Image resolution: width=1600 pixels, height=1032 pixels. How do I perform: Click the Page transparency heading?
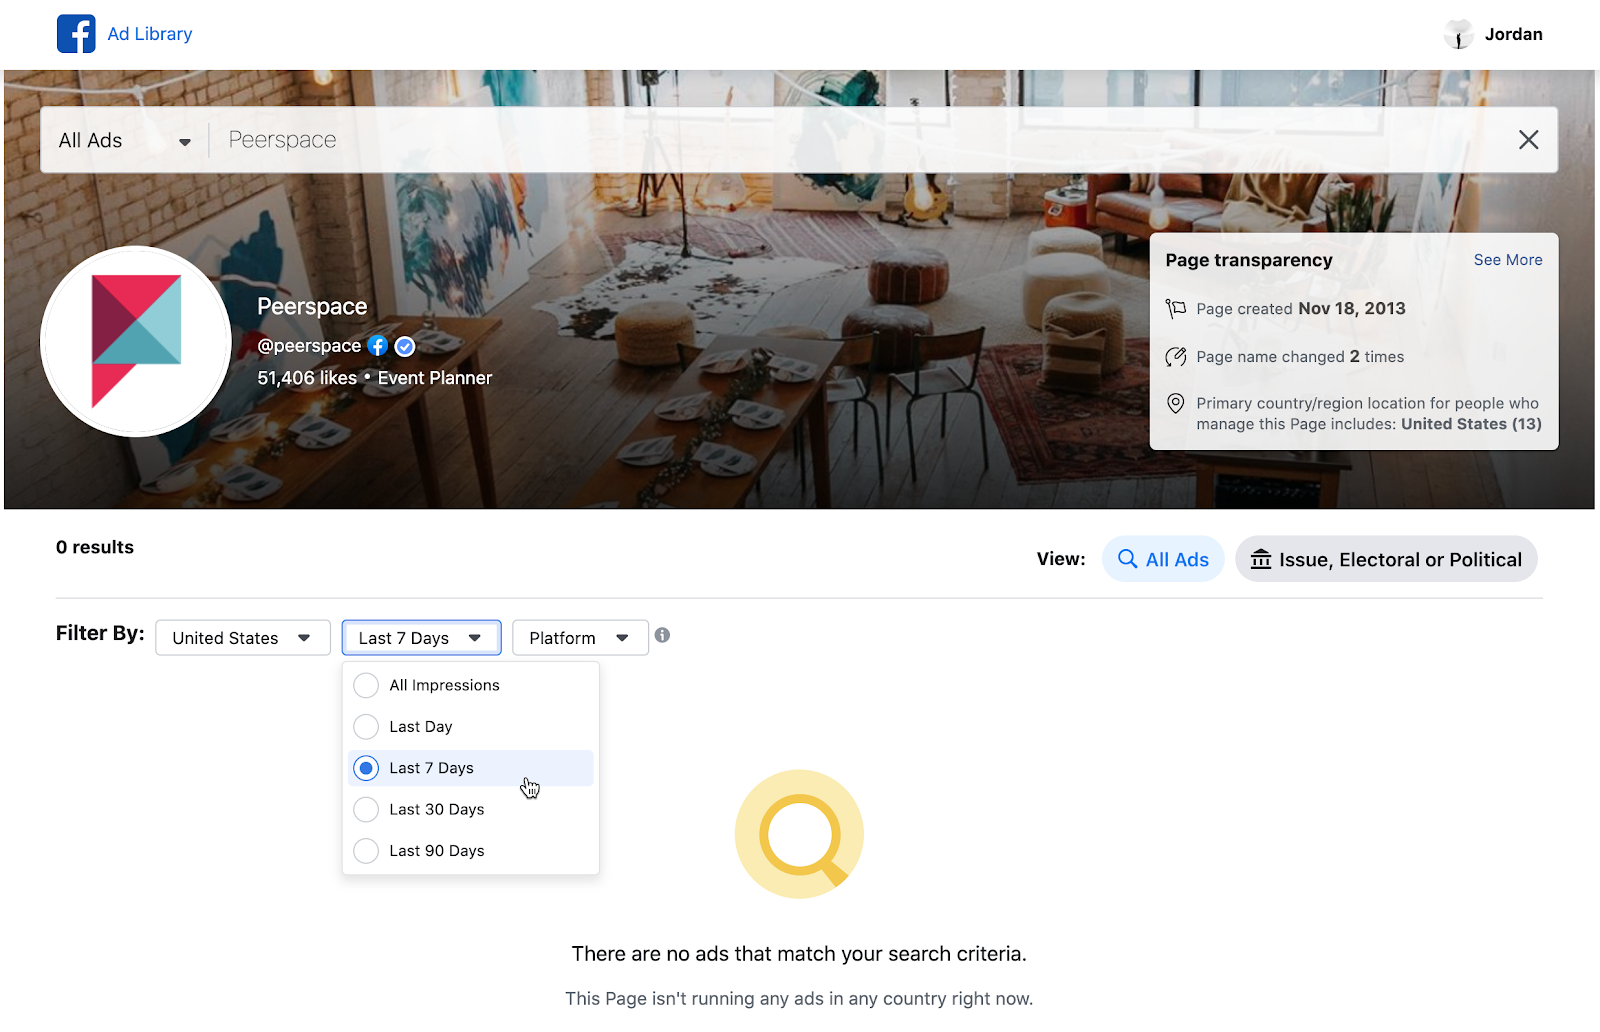(x=1249, y=260)
